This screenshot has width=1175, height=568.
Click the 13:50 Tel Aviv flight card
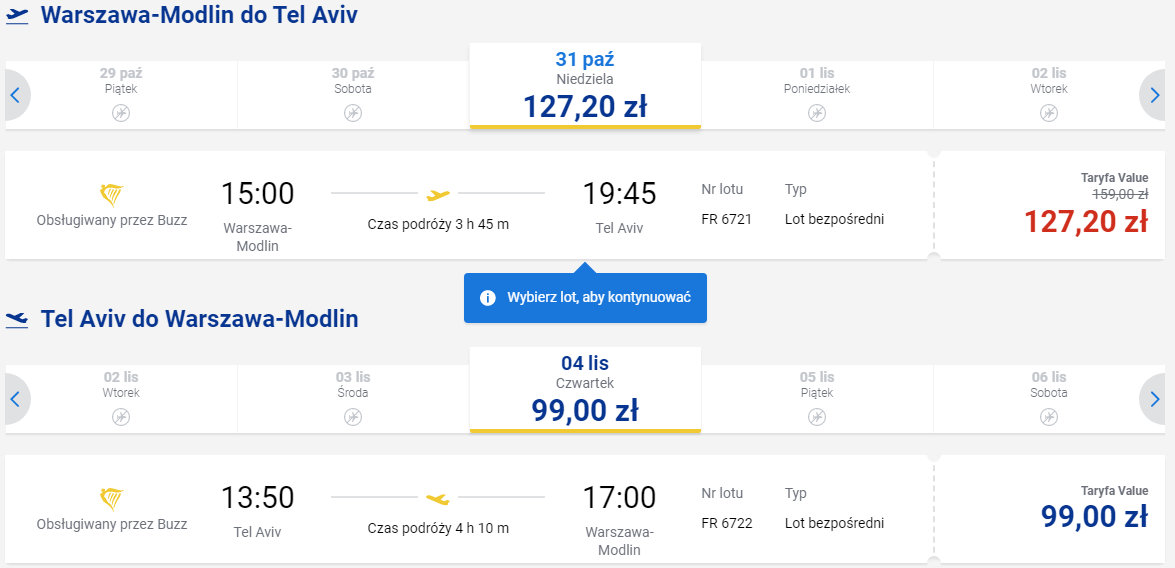(469, 509)
